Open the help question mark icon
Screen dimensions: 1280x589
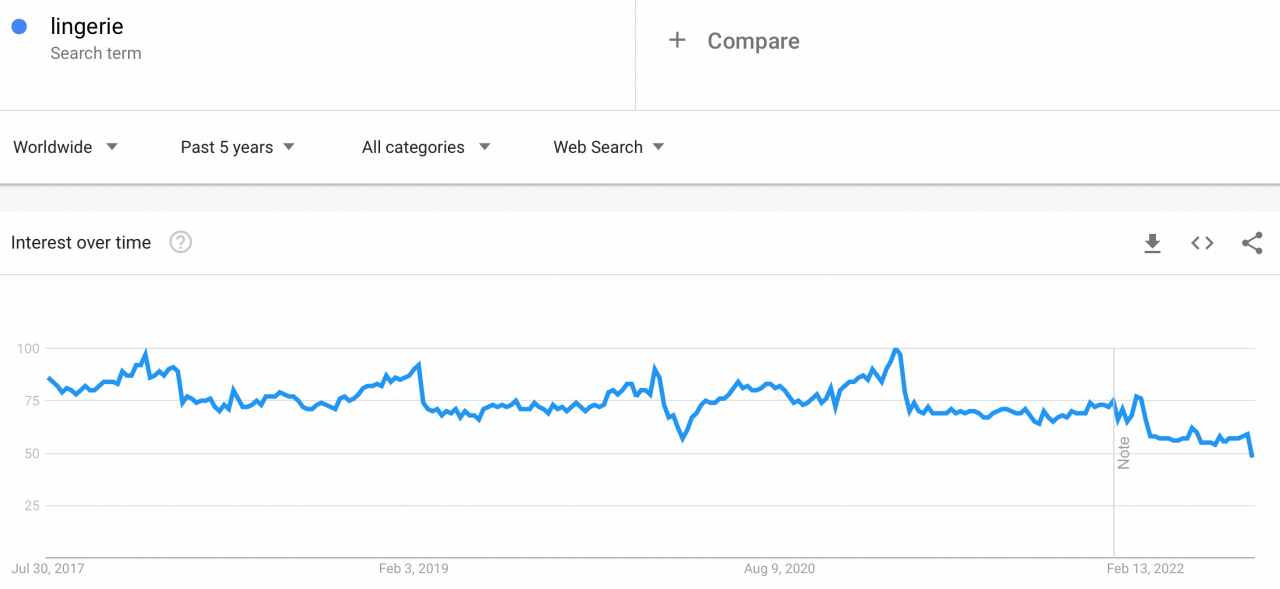click(180, 242)
